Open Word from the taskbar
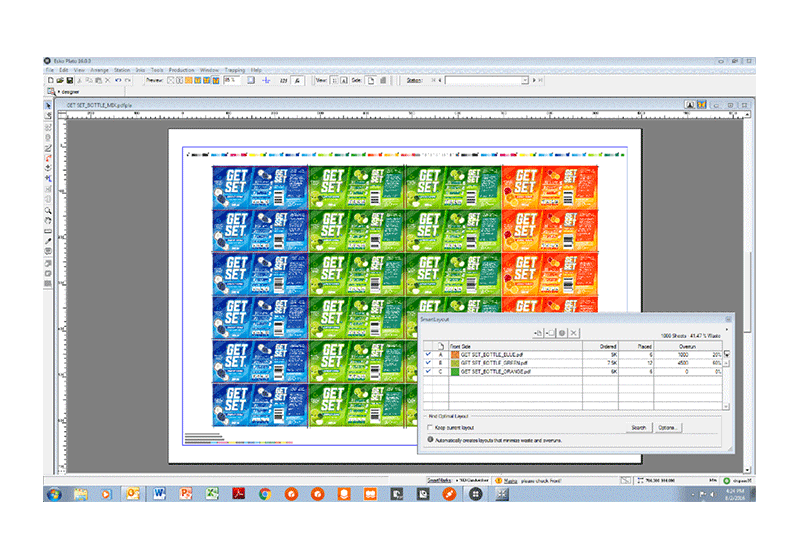Viewport: 800px width, 559px height. tap(159, 493)
